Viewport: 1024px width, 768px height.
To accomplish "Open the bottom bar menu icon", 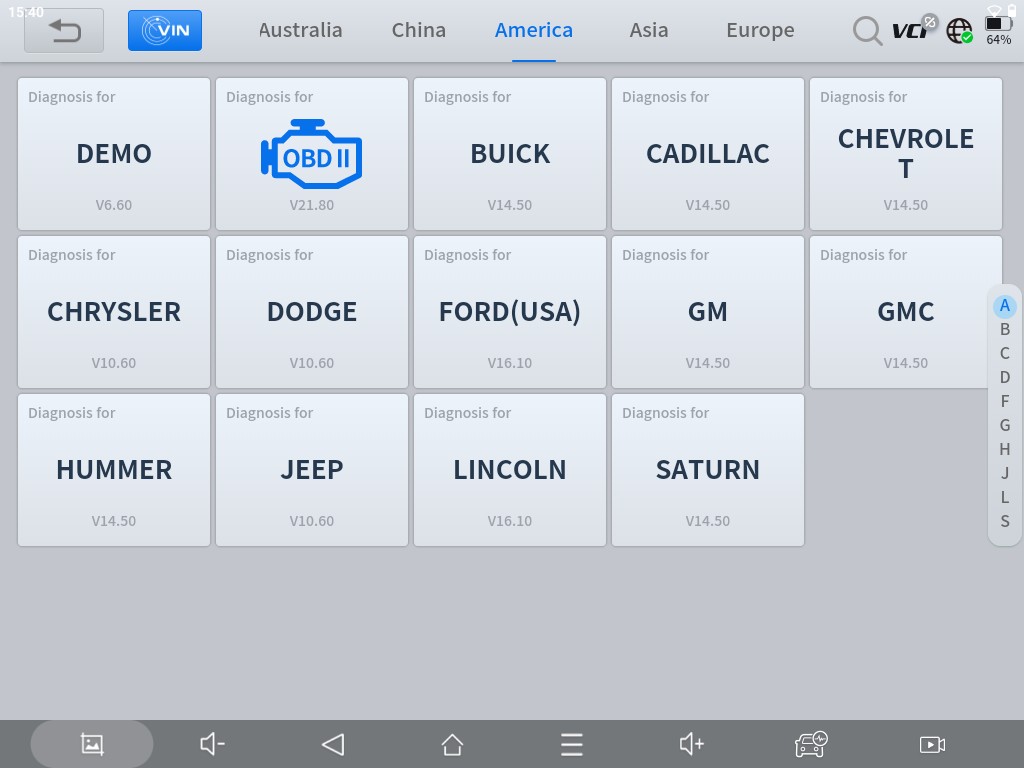I will tap(571, 744).
